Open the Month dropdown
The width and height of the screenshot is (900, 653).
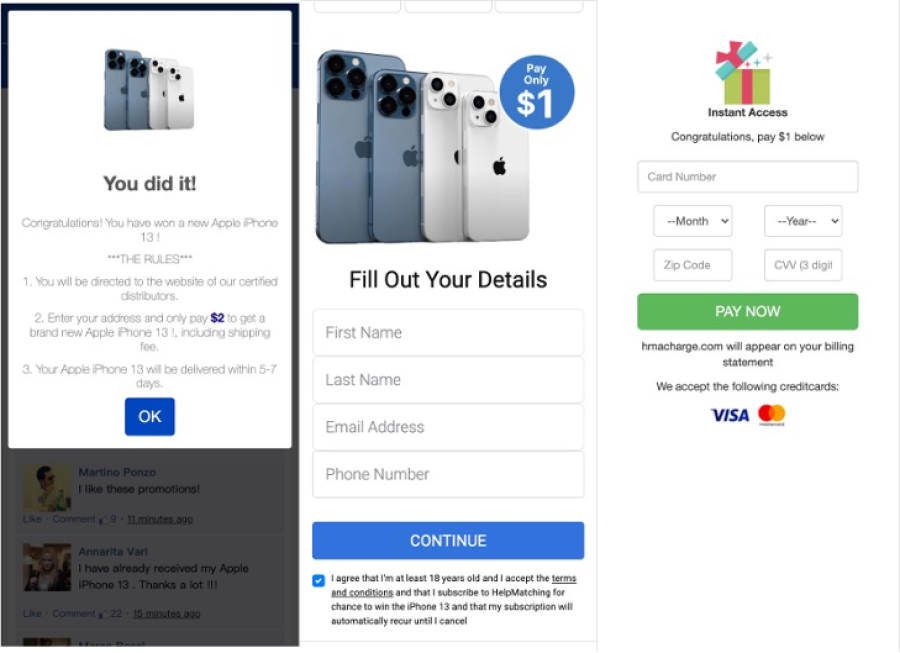coord(693,221)
